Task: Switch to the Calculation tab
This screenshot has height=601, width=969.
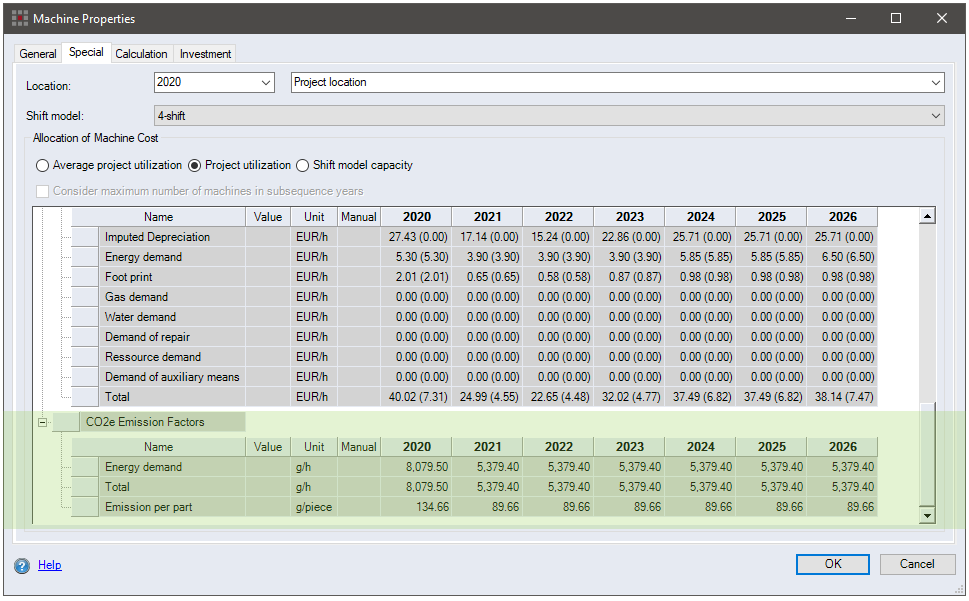Action: coord(141,54)
